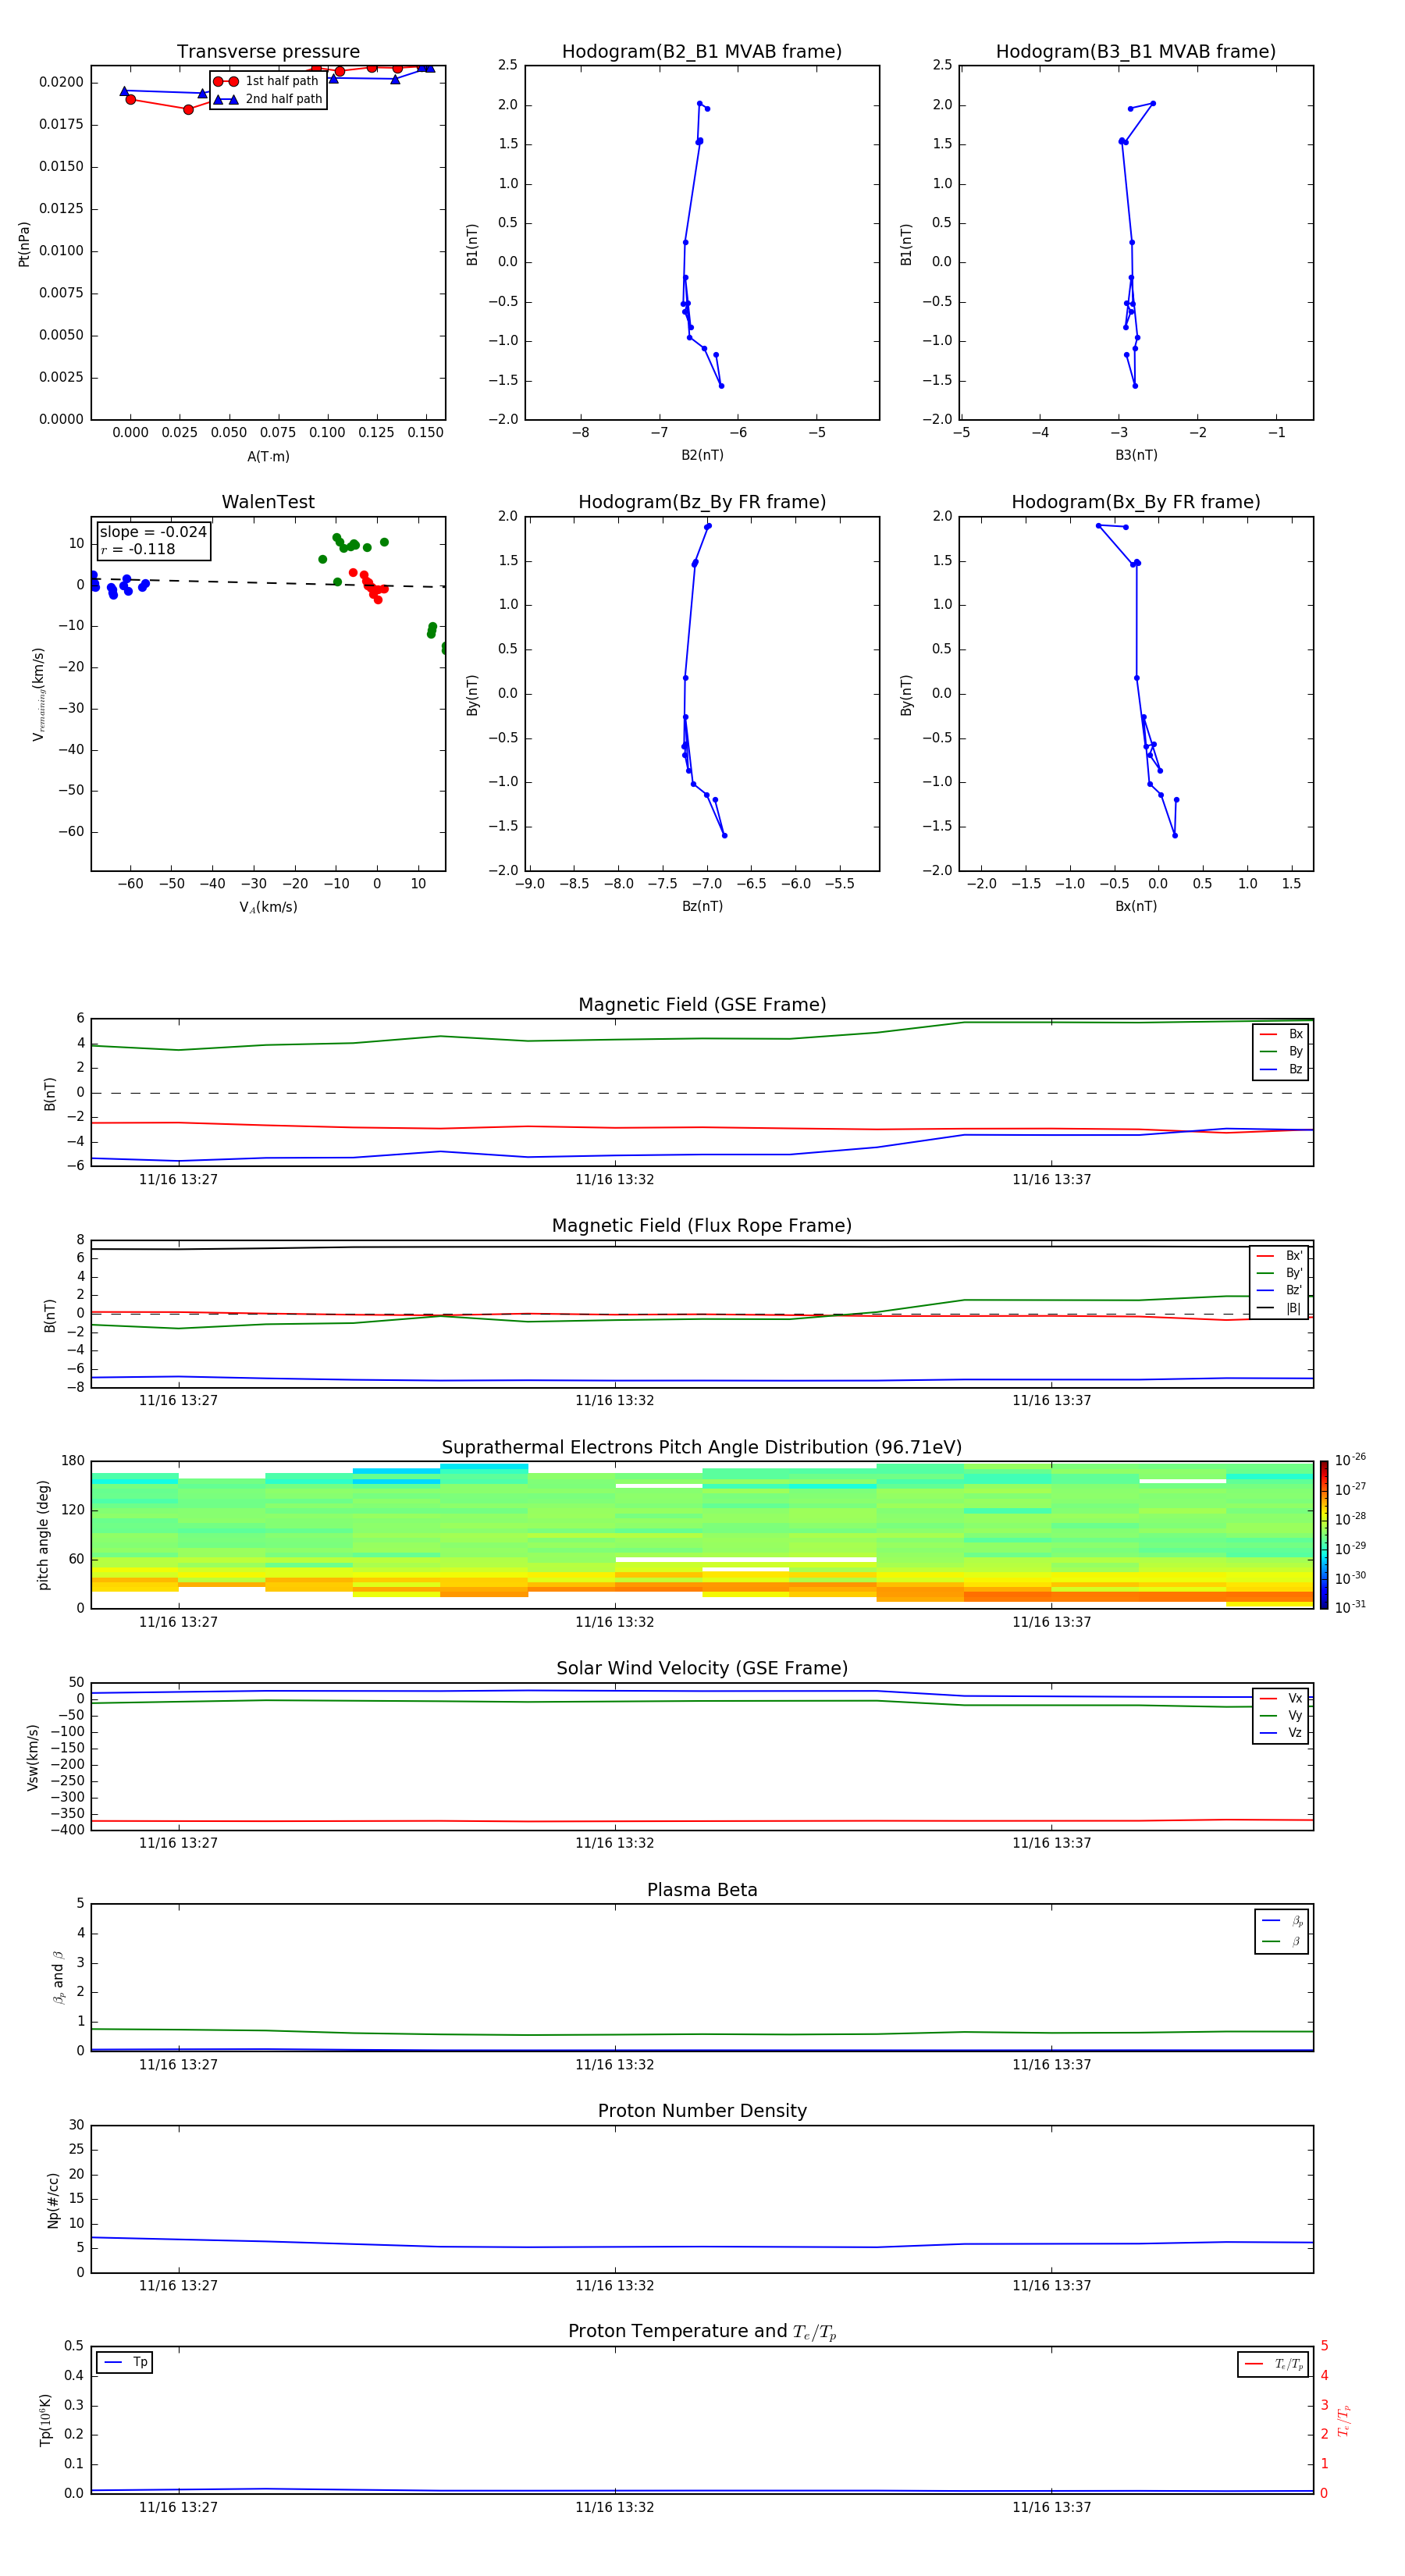Click 'Solar Wind Velocity (GSE Frame)' title
Screen dimensions: 1405x2576
(x=702, y=1668)
